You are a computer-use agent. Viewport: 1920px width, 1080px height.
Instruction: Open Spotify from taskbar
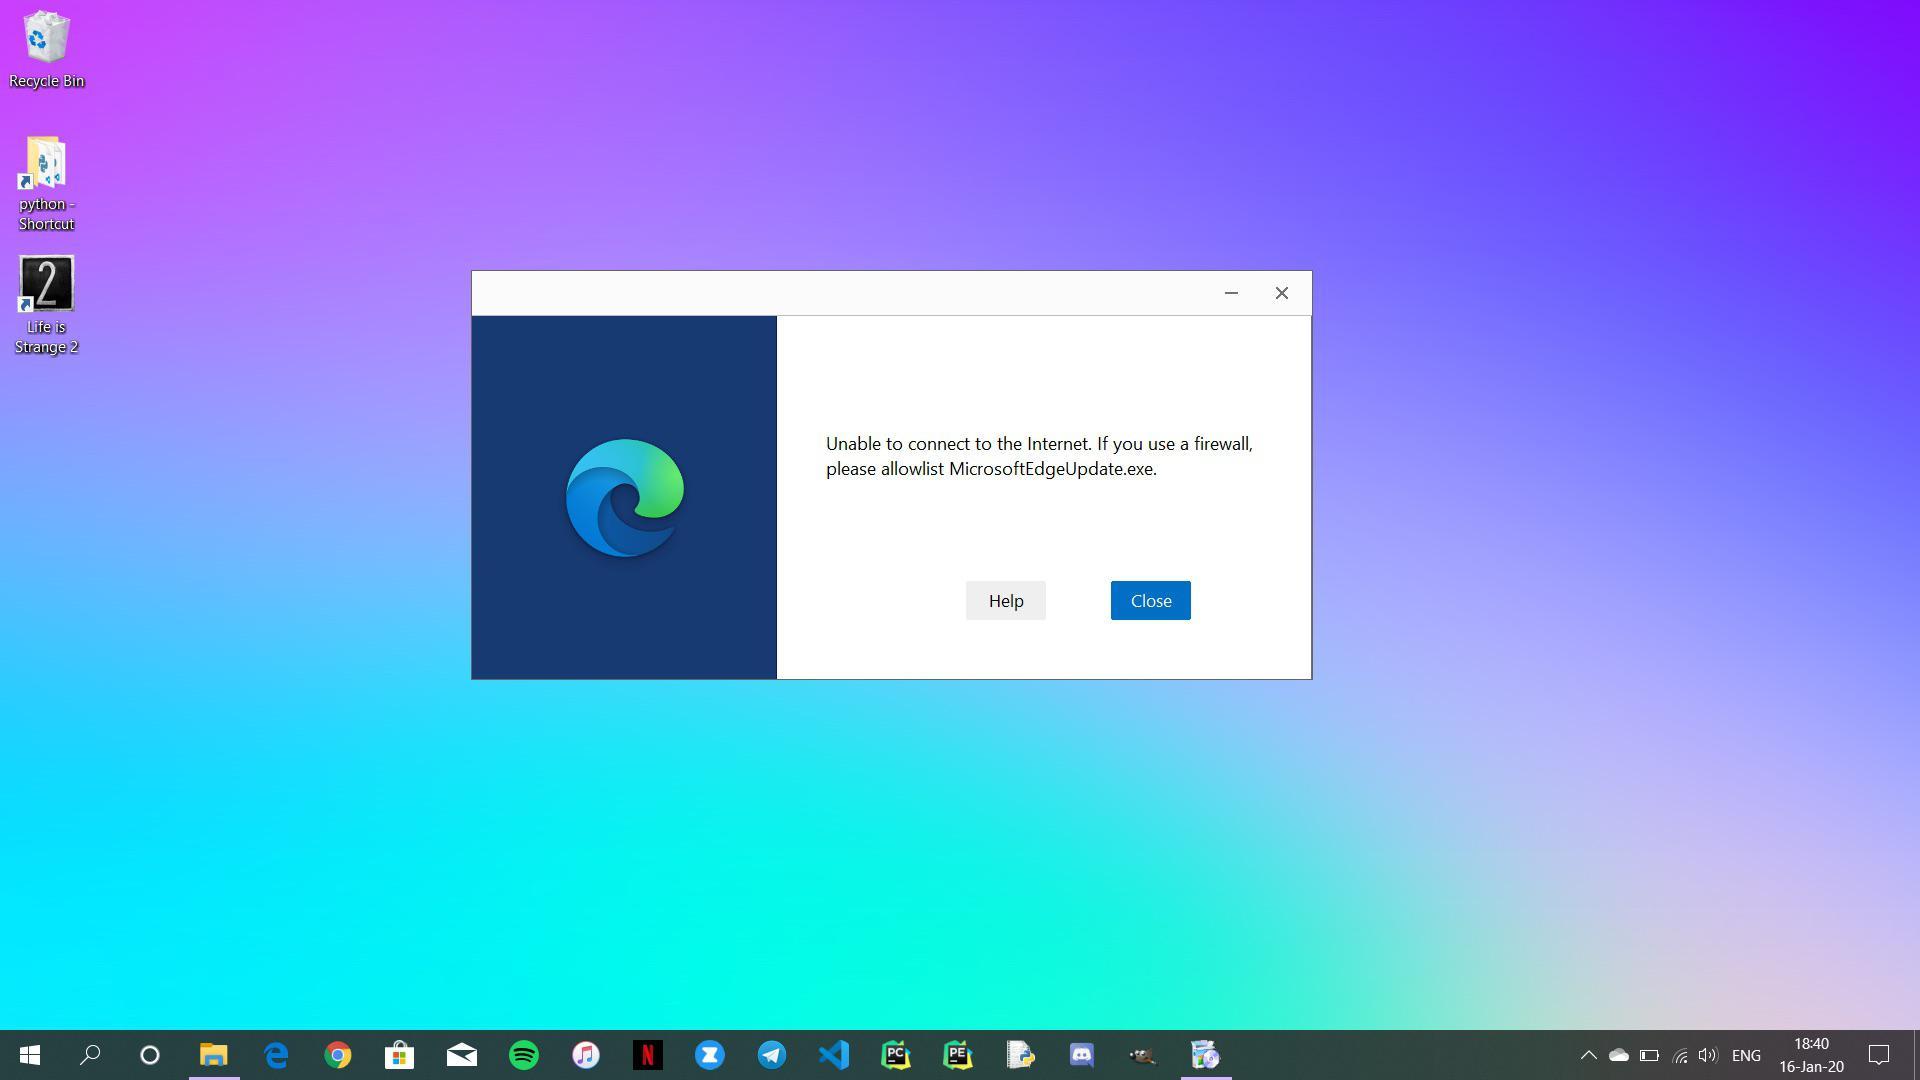click(524, 1055)
